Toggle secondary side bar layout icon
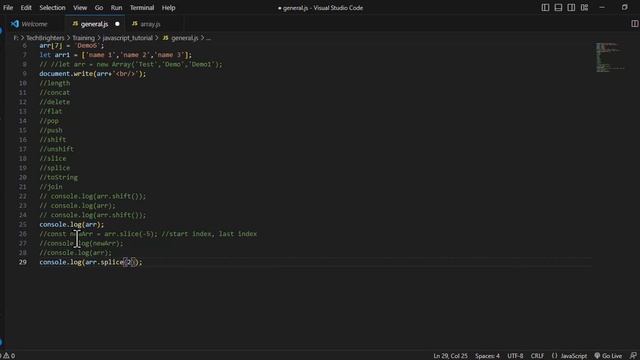This screenshot has height=360, width=640. pos(571,7)
